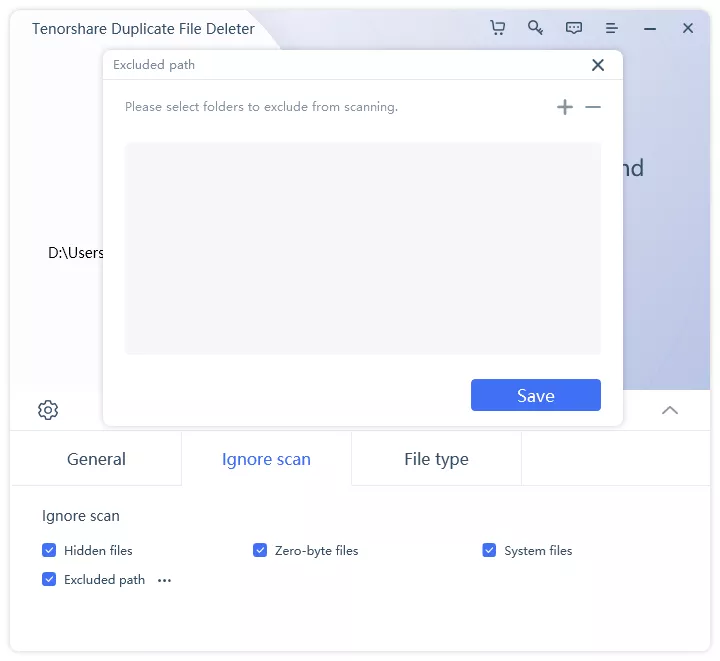This screenshot has height=661, width=720.
Task: Click the Ignore scan section heading
Action: click(x=81, y=516)
